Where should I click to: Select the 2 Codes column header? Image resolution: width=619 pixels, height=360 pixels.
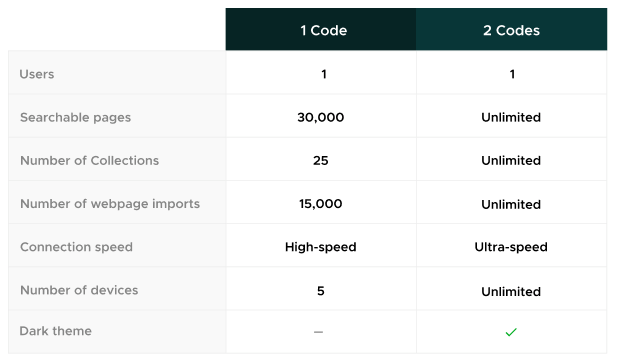click(512, 29)
